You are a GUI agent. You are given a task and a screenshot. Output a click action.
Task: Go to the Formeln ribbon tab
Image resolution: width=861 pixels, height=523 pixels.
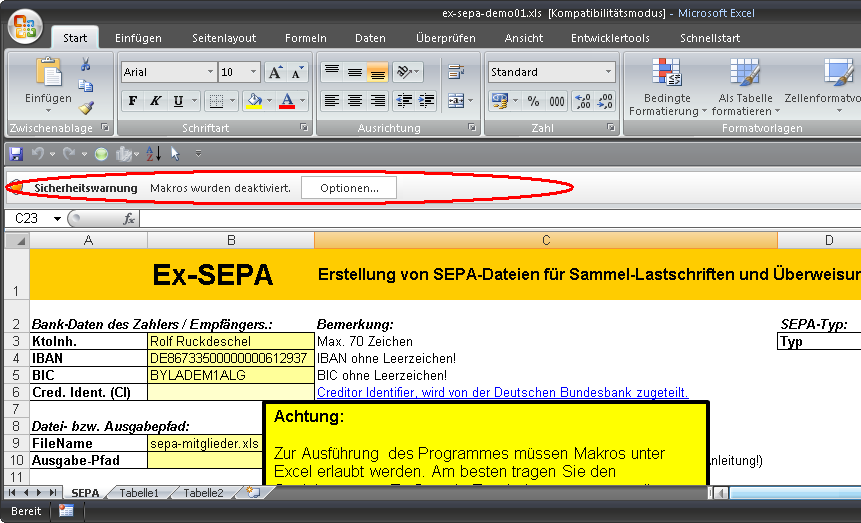[x=305, y=38]
